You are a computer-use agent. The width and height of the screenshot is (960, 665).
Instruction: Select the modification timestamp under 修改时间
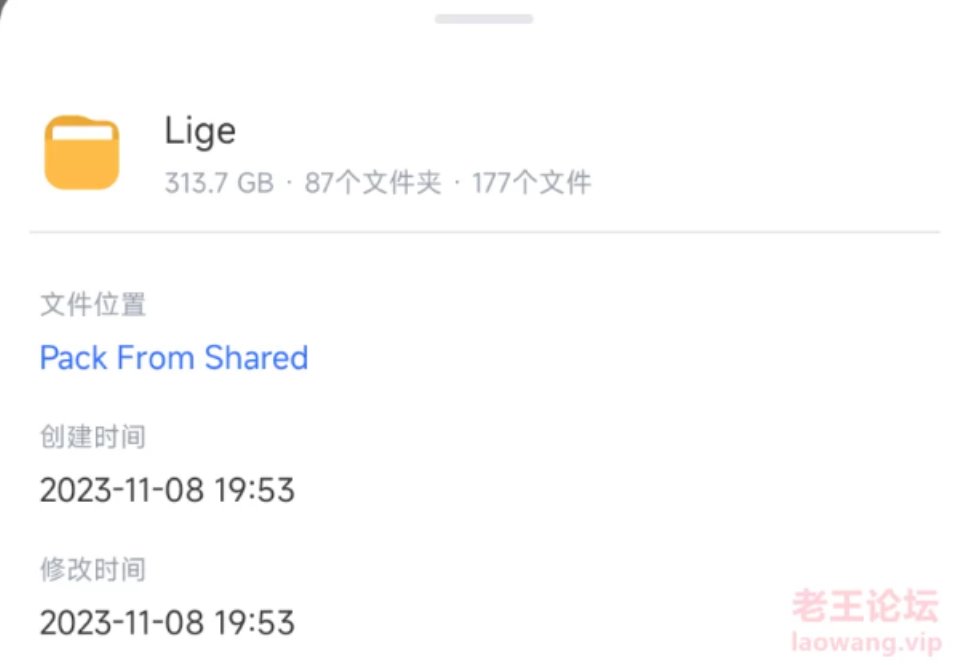point(167,623)
